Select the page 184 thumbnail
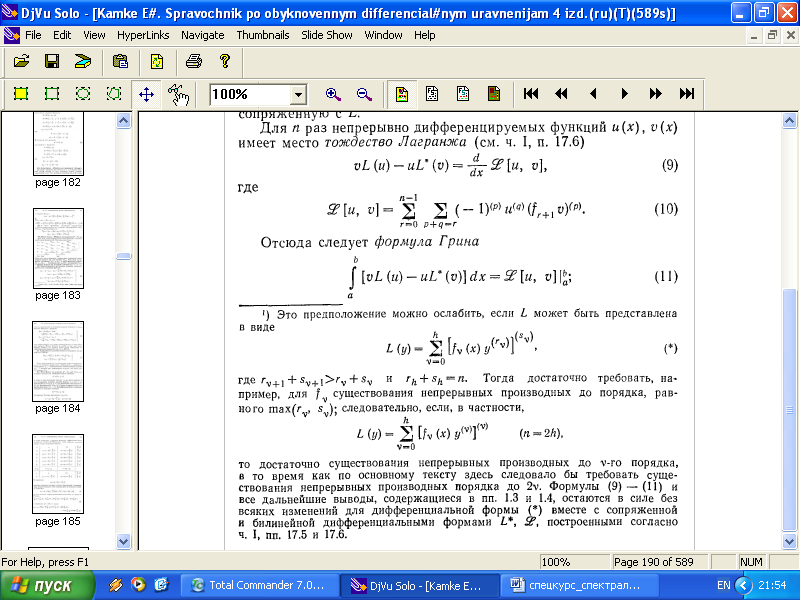This screenshot has height=600, width=800. (x=58, y=362)
